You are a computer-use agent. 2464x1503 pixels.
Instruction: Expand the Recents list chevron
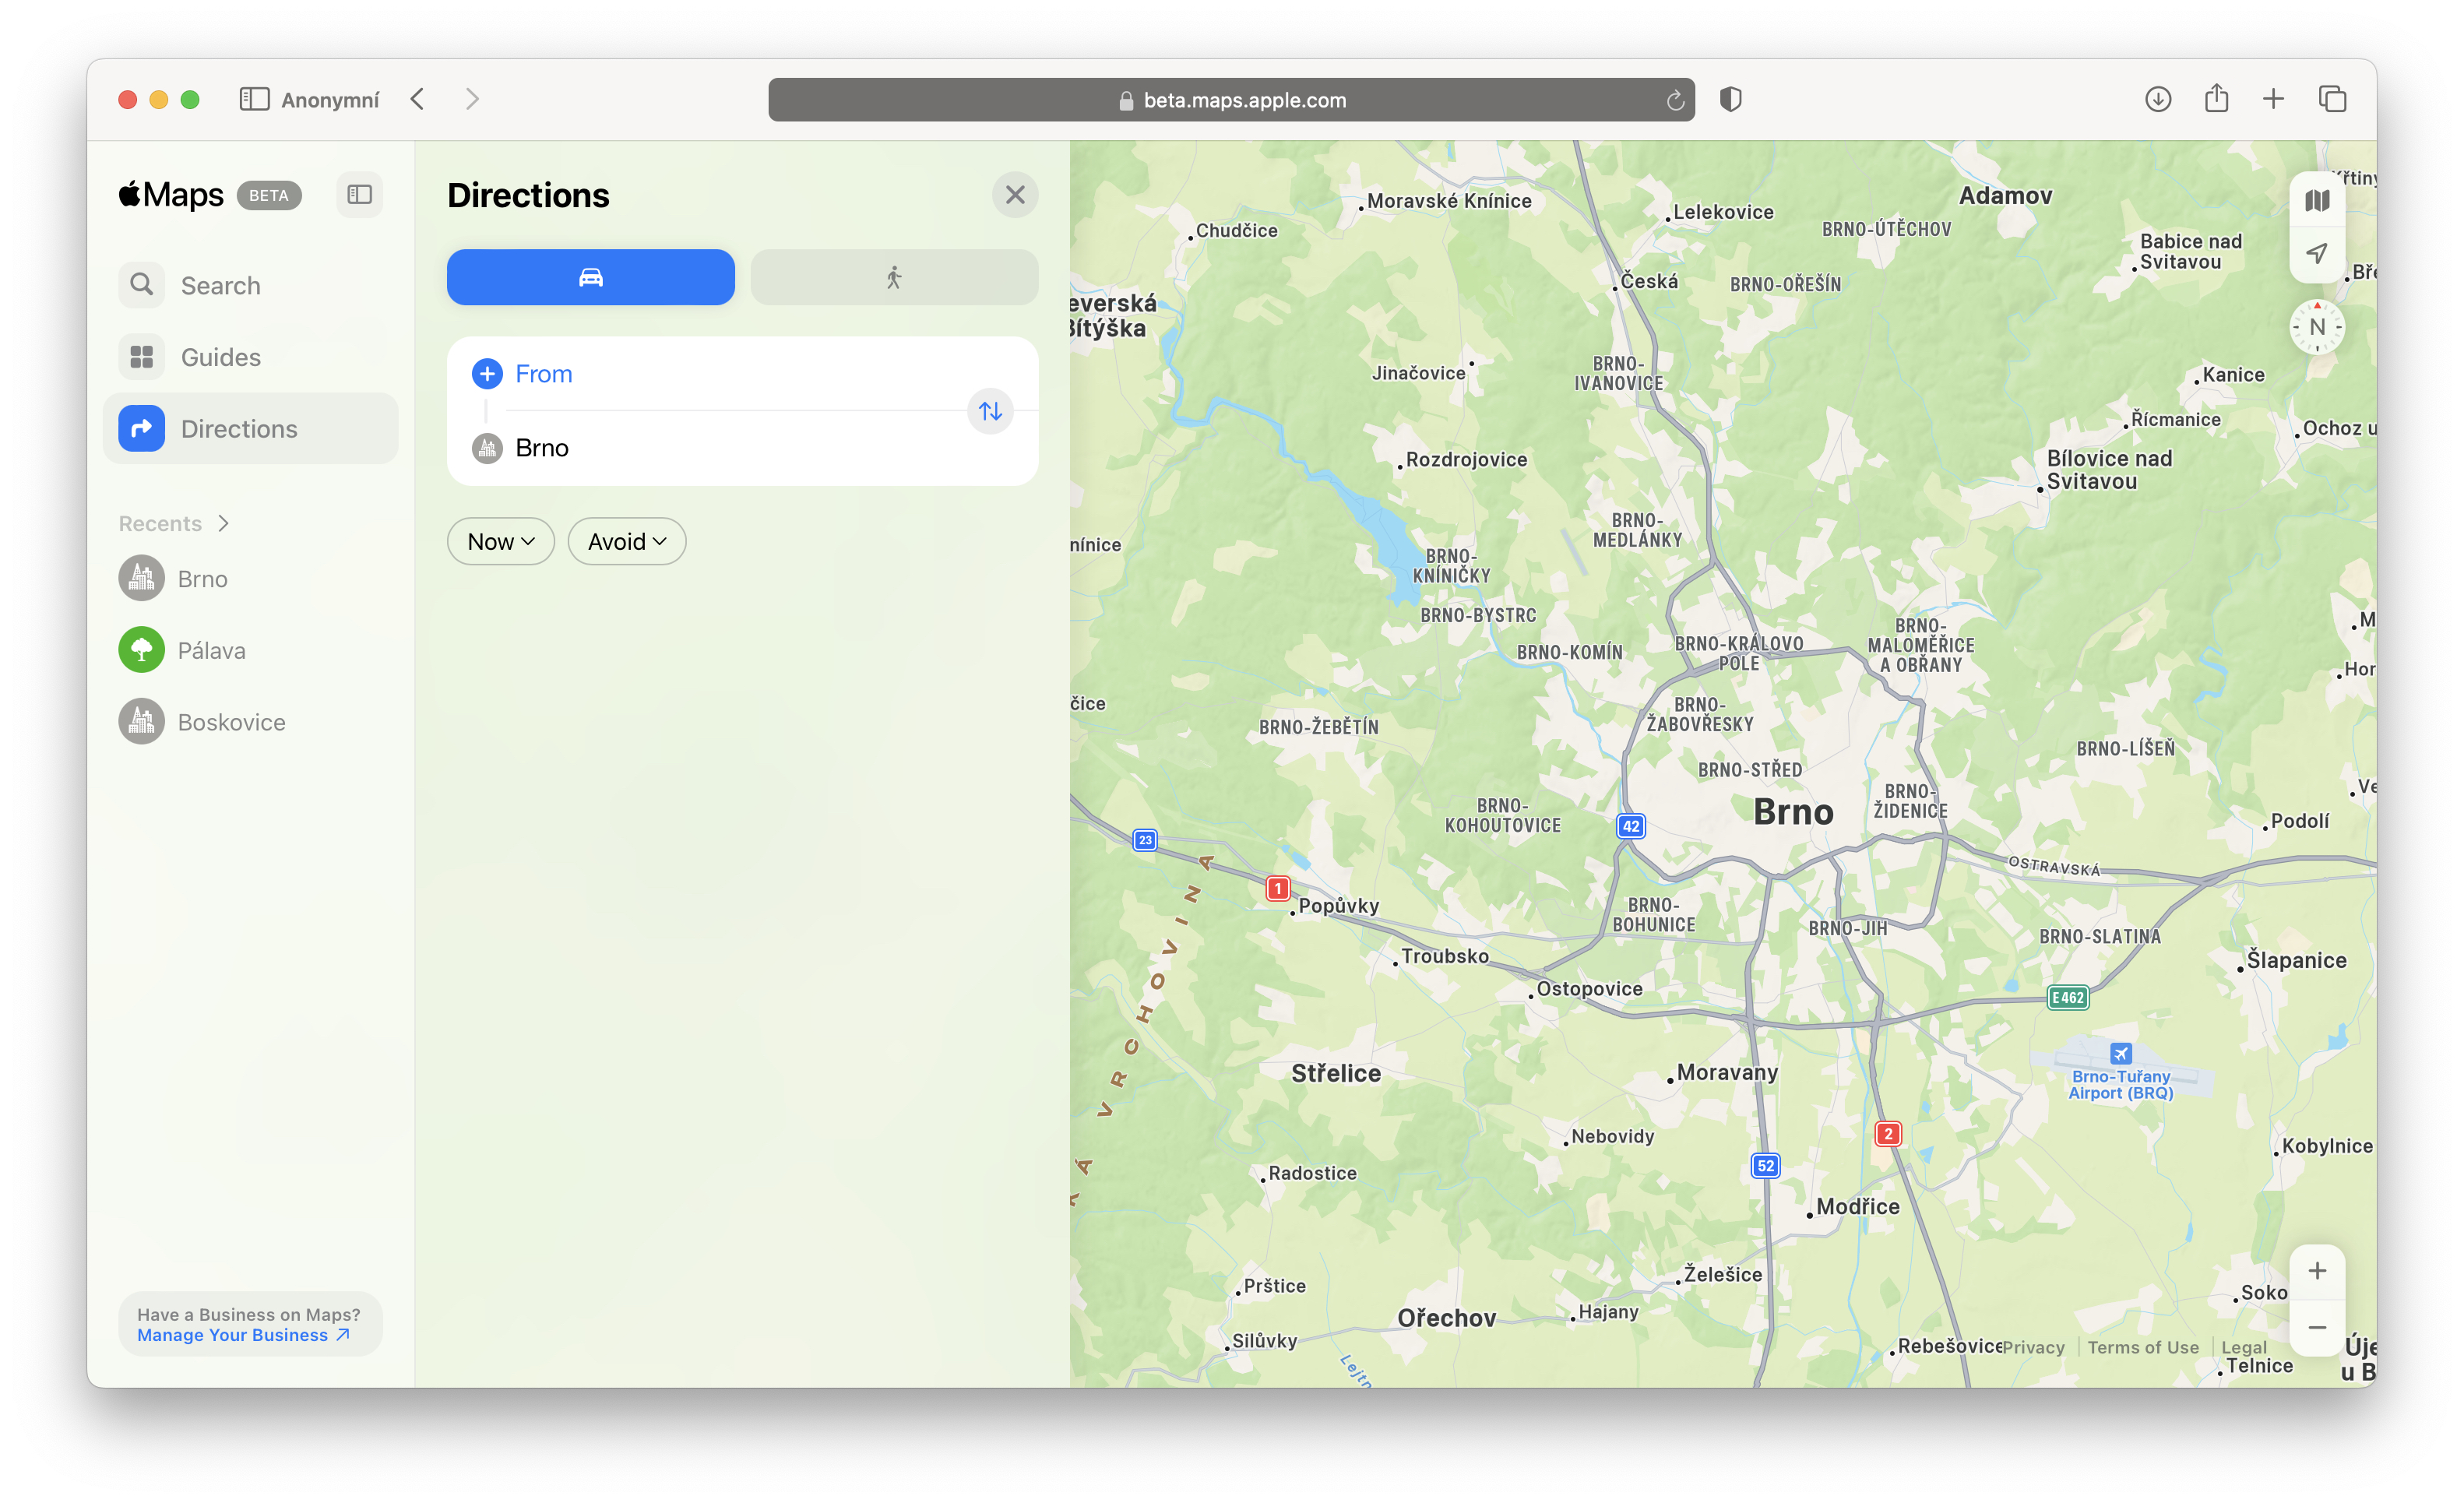coord(222,522)
